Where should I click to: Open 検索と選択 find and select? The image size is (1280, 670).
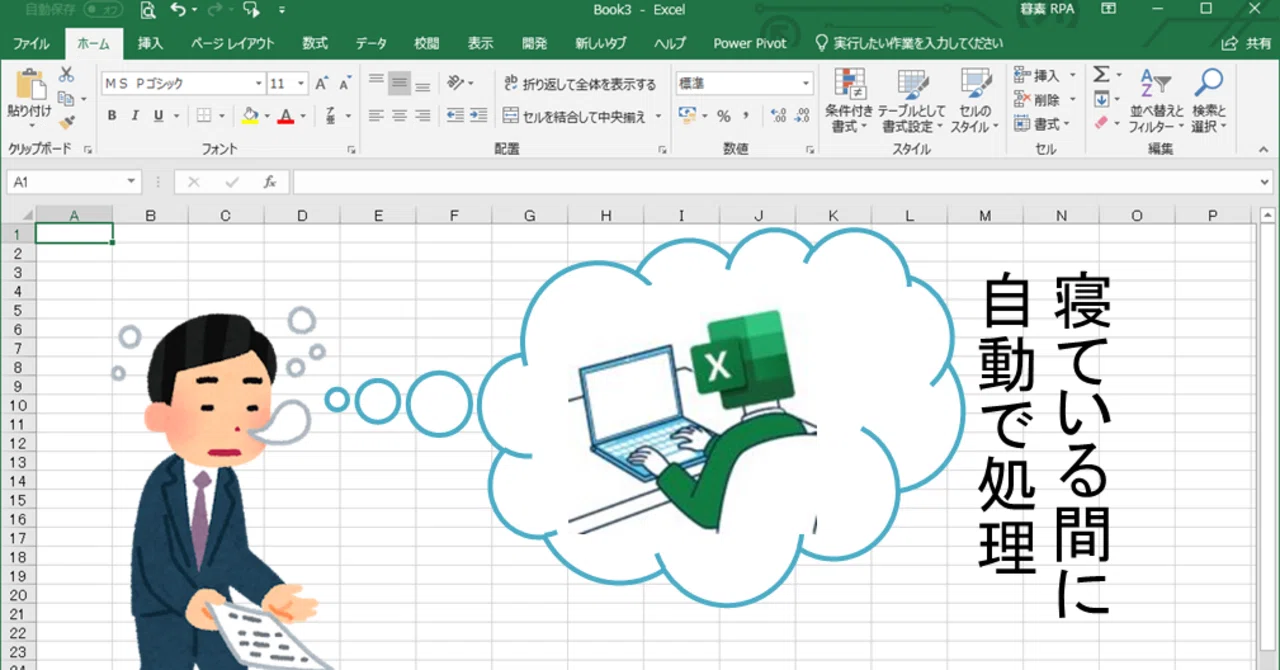pos(1209,101)
